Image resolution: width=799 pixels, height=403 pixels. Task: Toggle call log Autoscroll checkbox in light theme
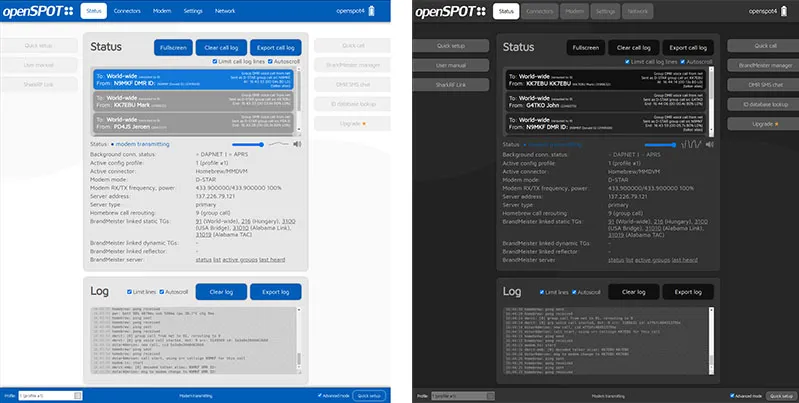tap(270, 62)
